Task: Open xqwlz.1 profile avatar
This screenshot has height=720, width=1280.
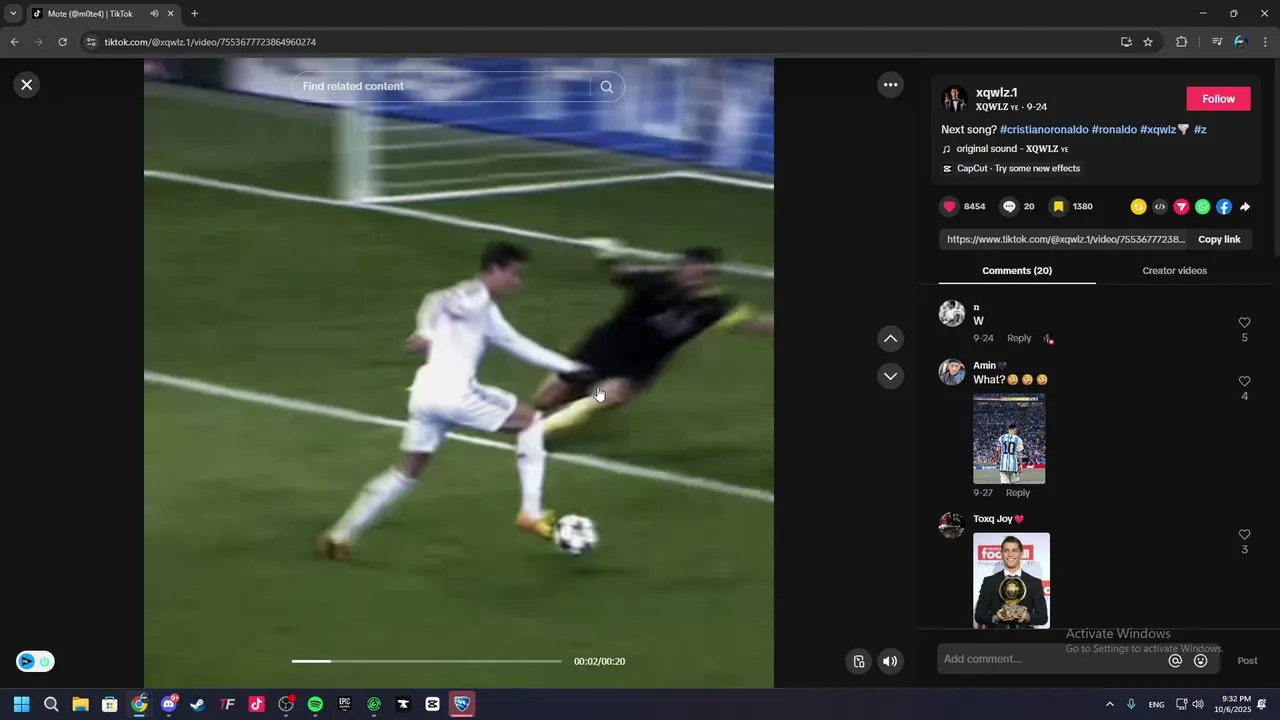Action: pos(954,99)
